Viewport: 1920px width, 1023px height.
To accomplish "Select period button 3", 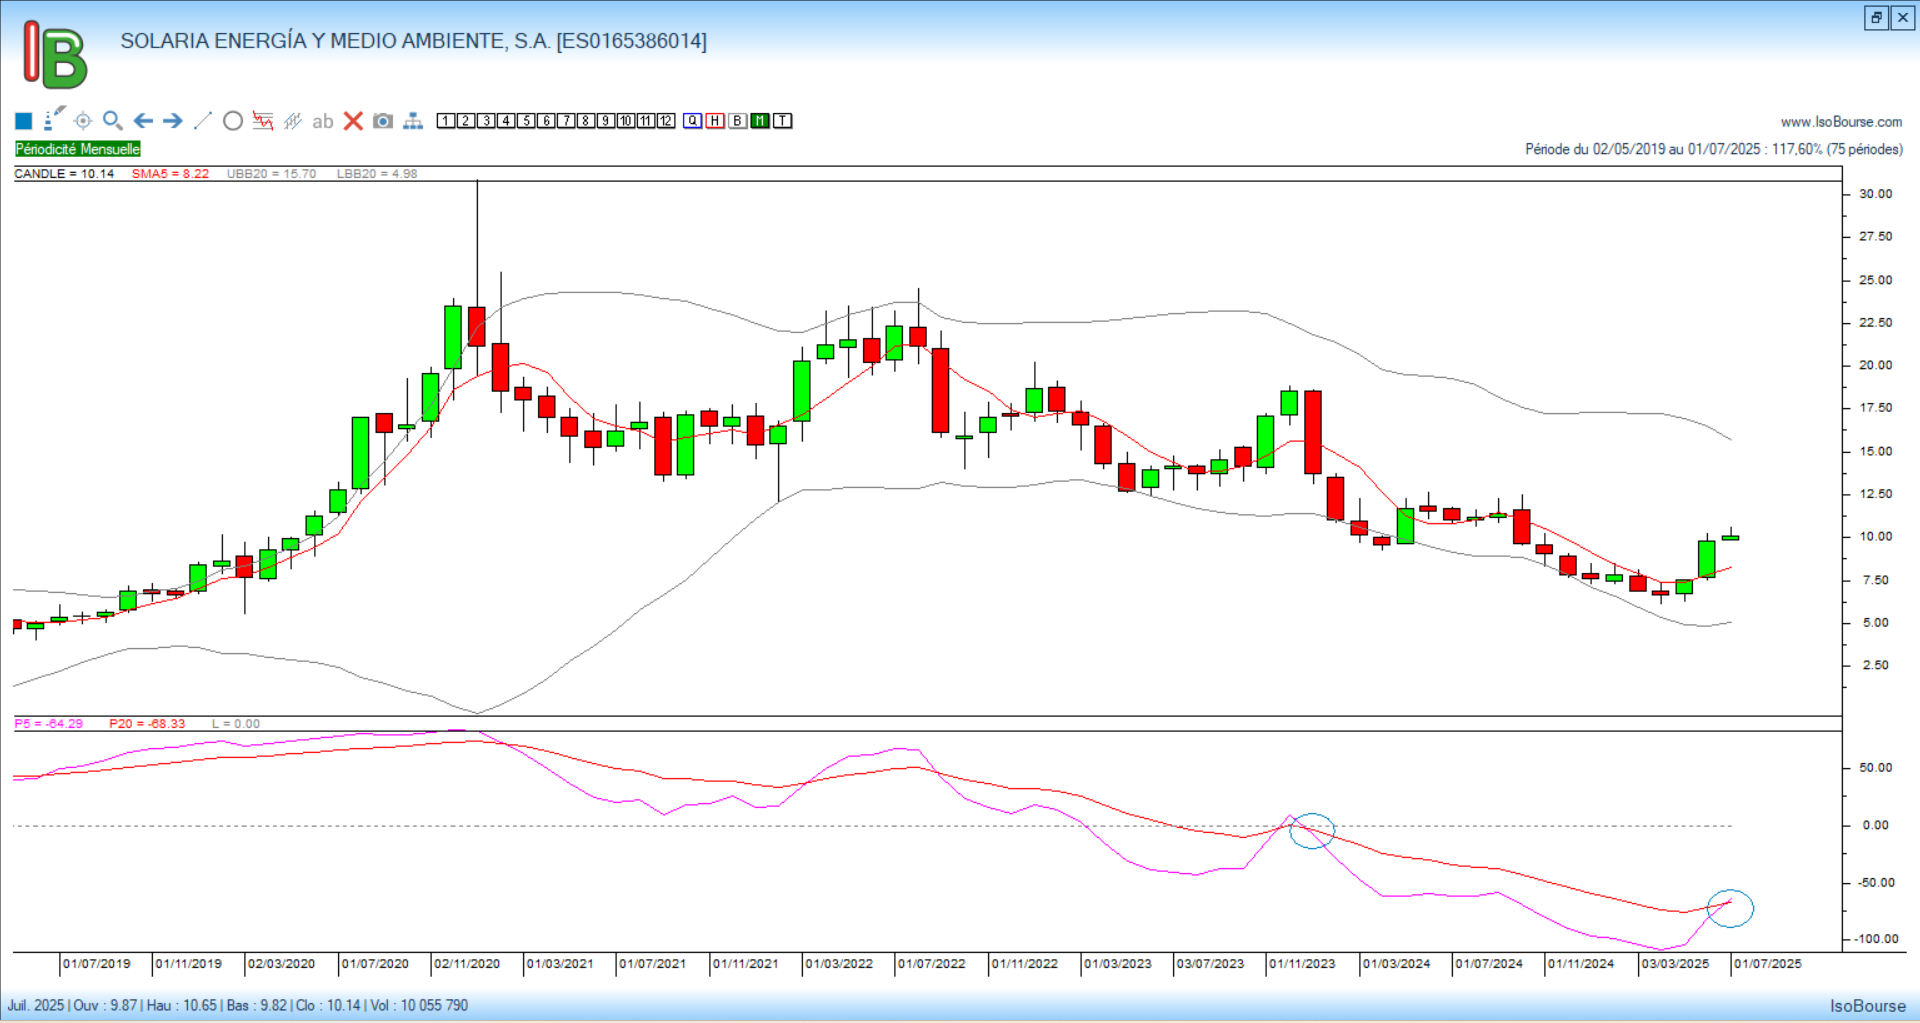I will [486, 121].
